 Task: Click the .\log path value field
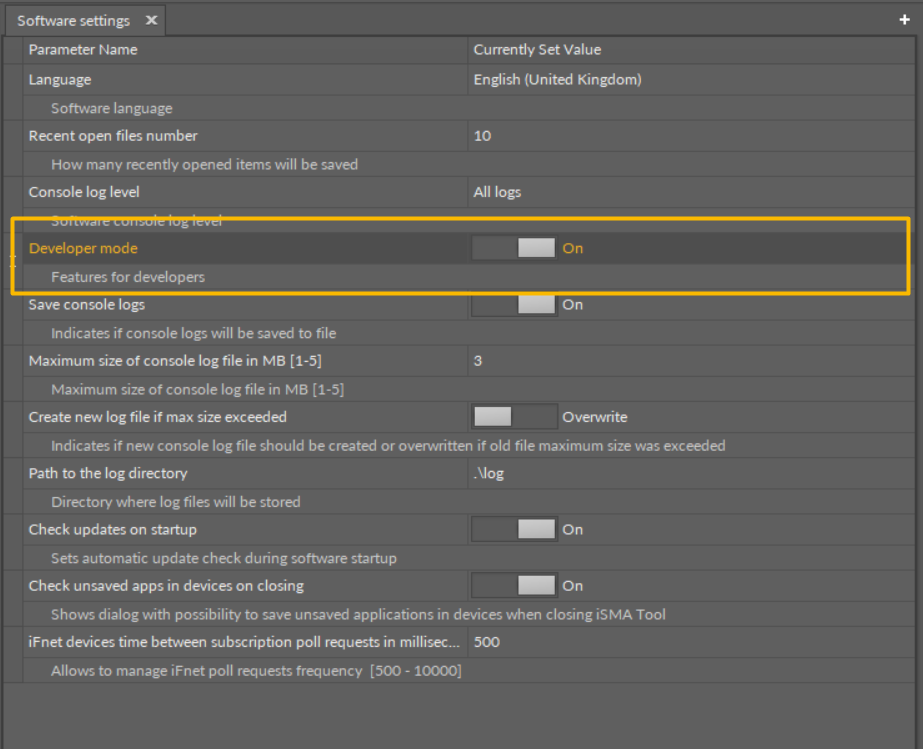[x=489, y=473]
